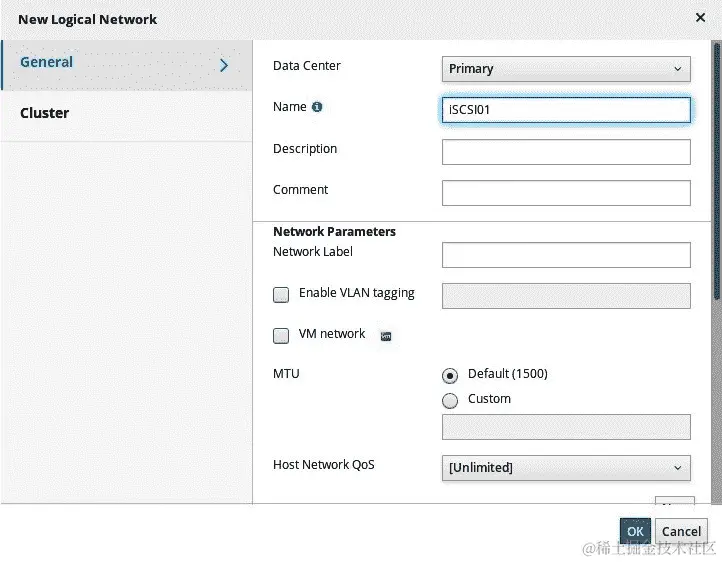Screen dimensions: 722x562
Task: Click the dialog's vertical scrollbar
Action: click(x=716, y=170)
